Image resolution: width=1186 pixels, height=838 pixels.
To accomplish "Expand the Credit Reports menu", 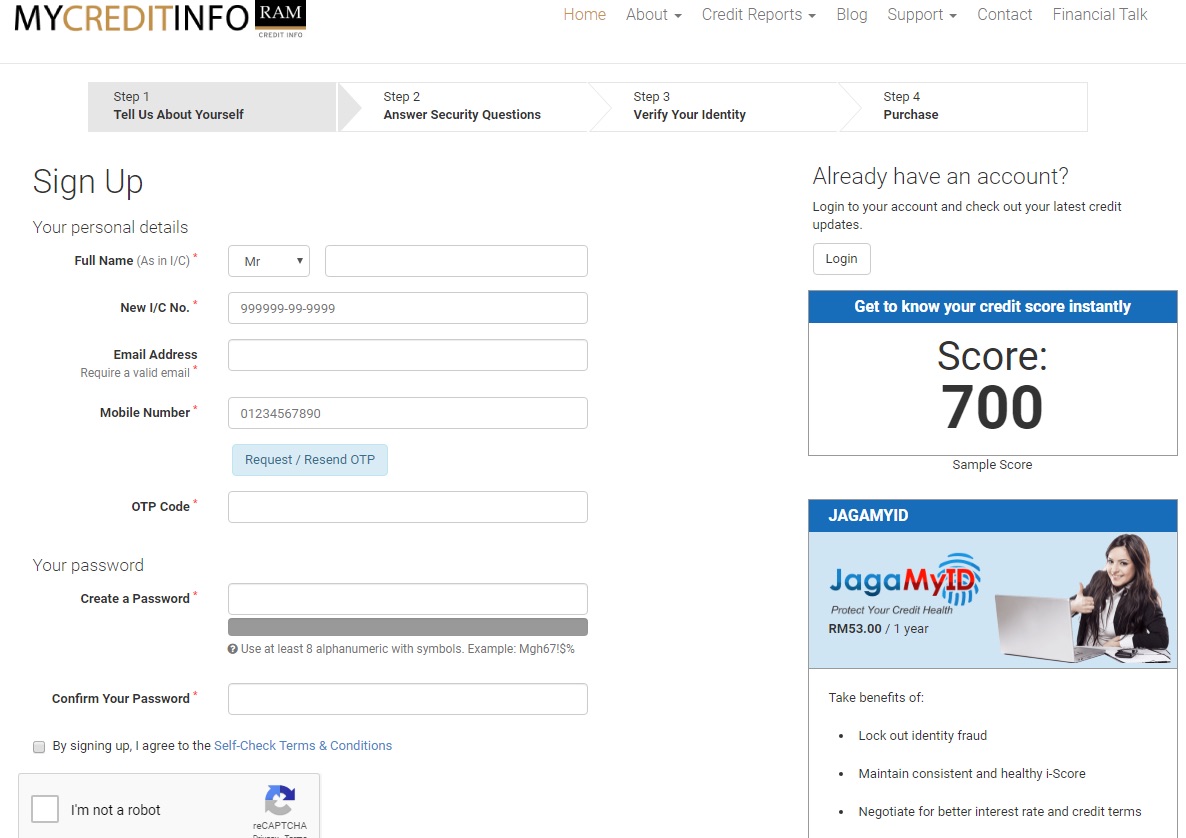I will tap(758, 15).
